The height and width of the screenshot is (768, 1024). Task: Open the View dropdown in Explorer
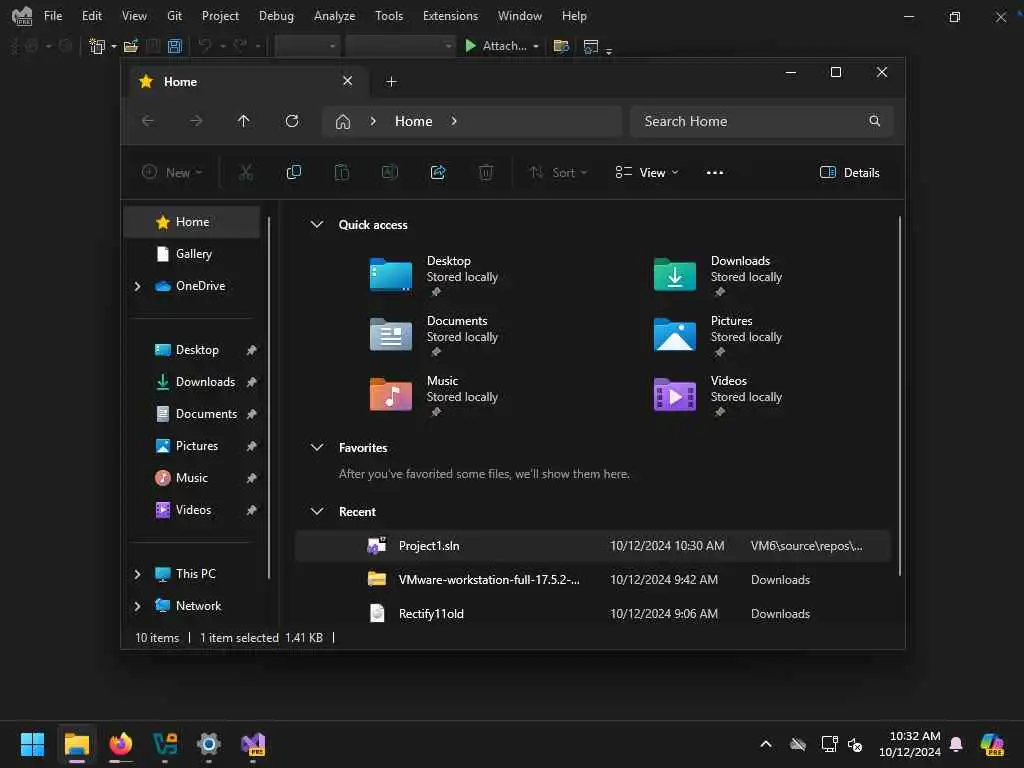(x=647, y=172)
